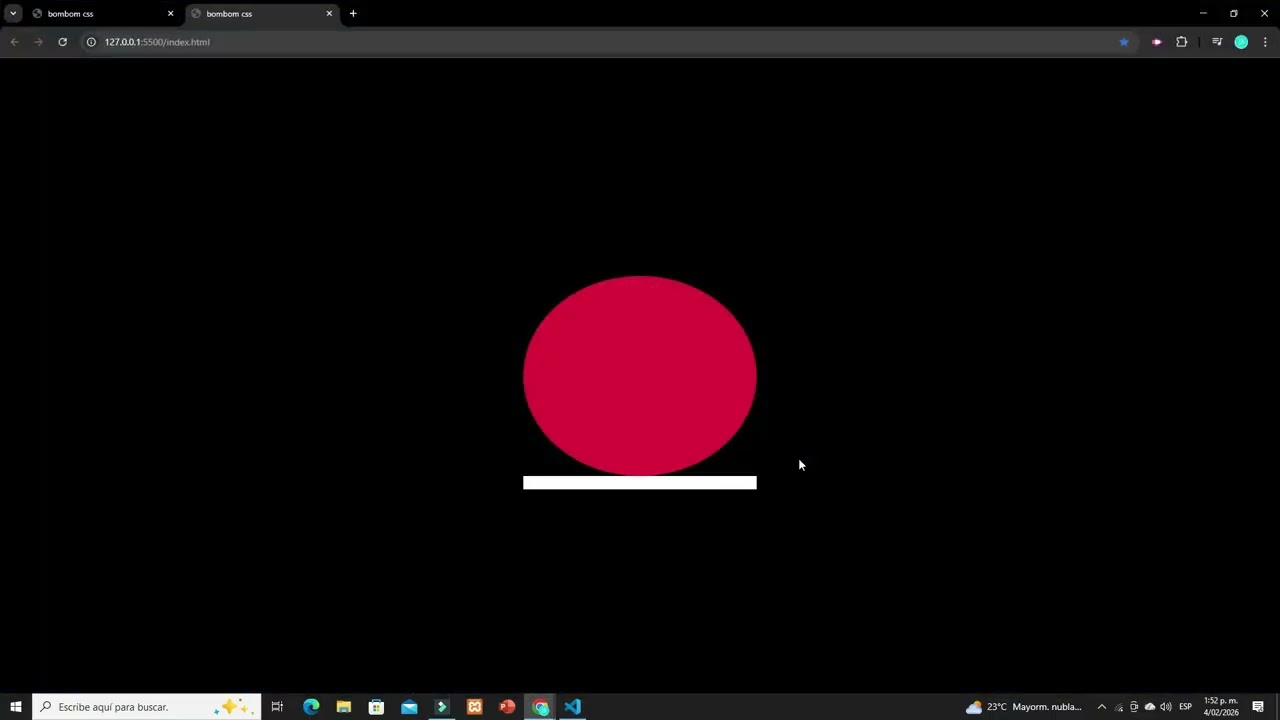Open Task View in taskbar

(277, 707)
